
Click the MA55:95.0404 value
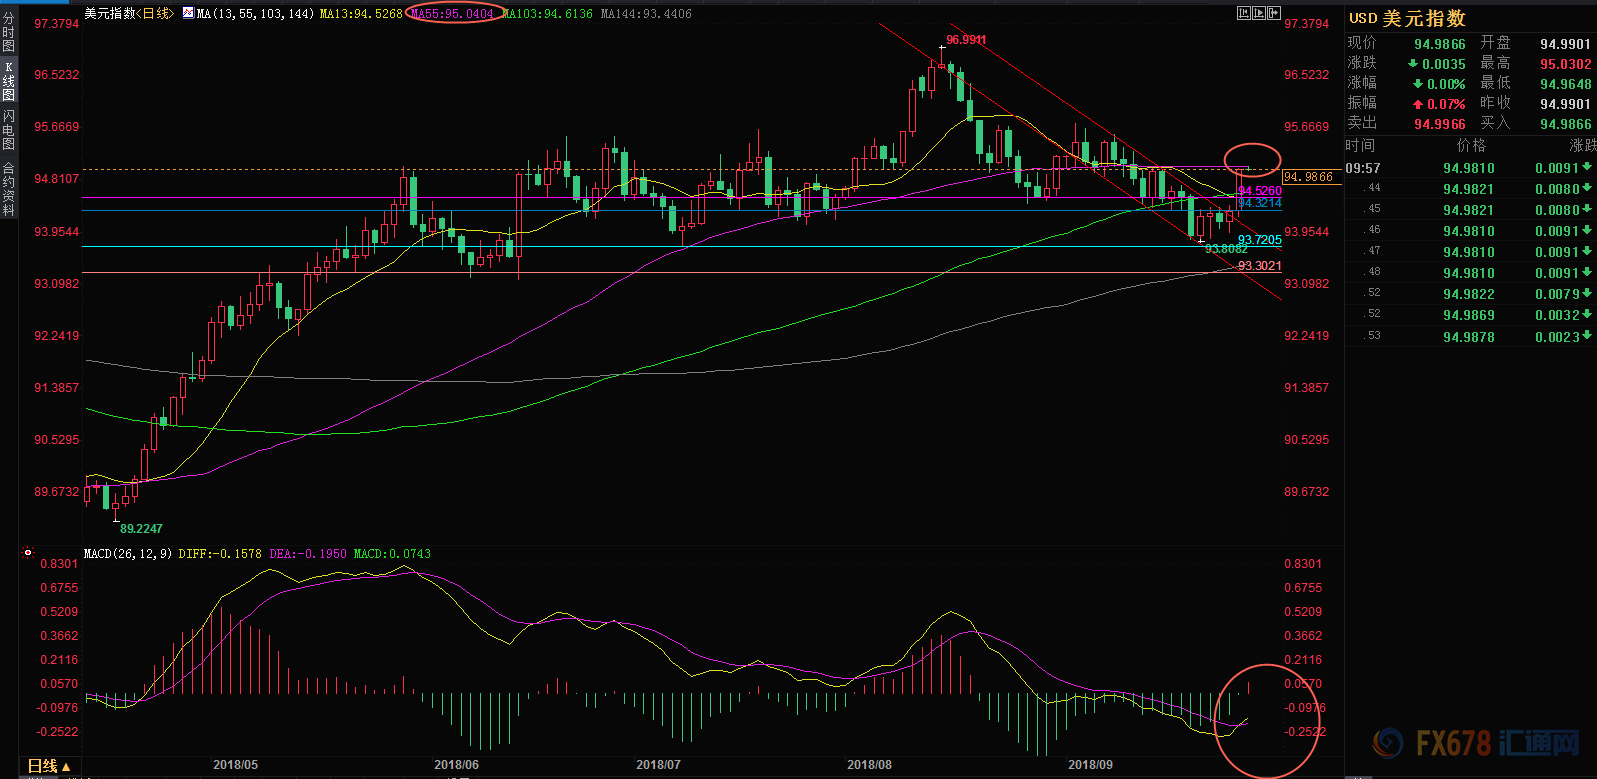(x=453, y=14)
